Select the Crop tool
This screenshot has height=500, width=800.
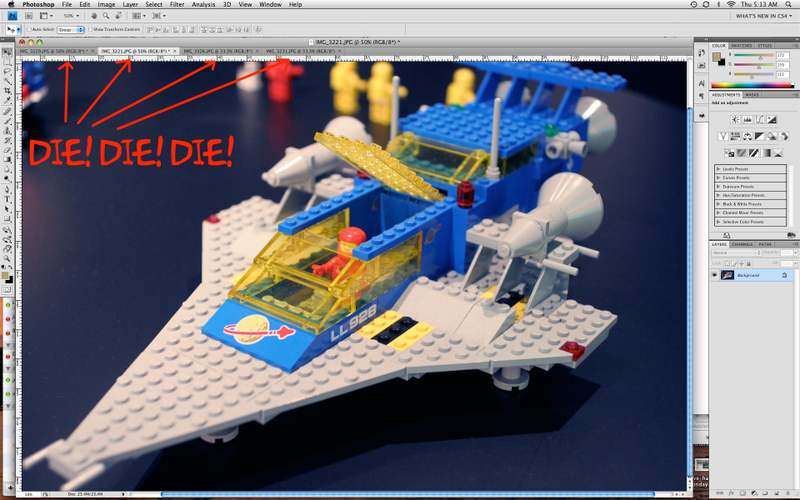pos(7,91)
